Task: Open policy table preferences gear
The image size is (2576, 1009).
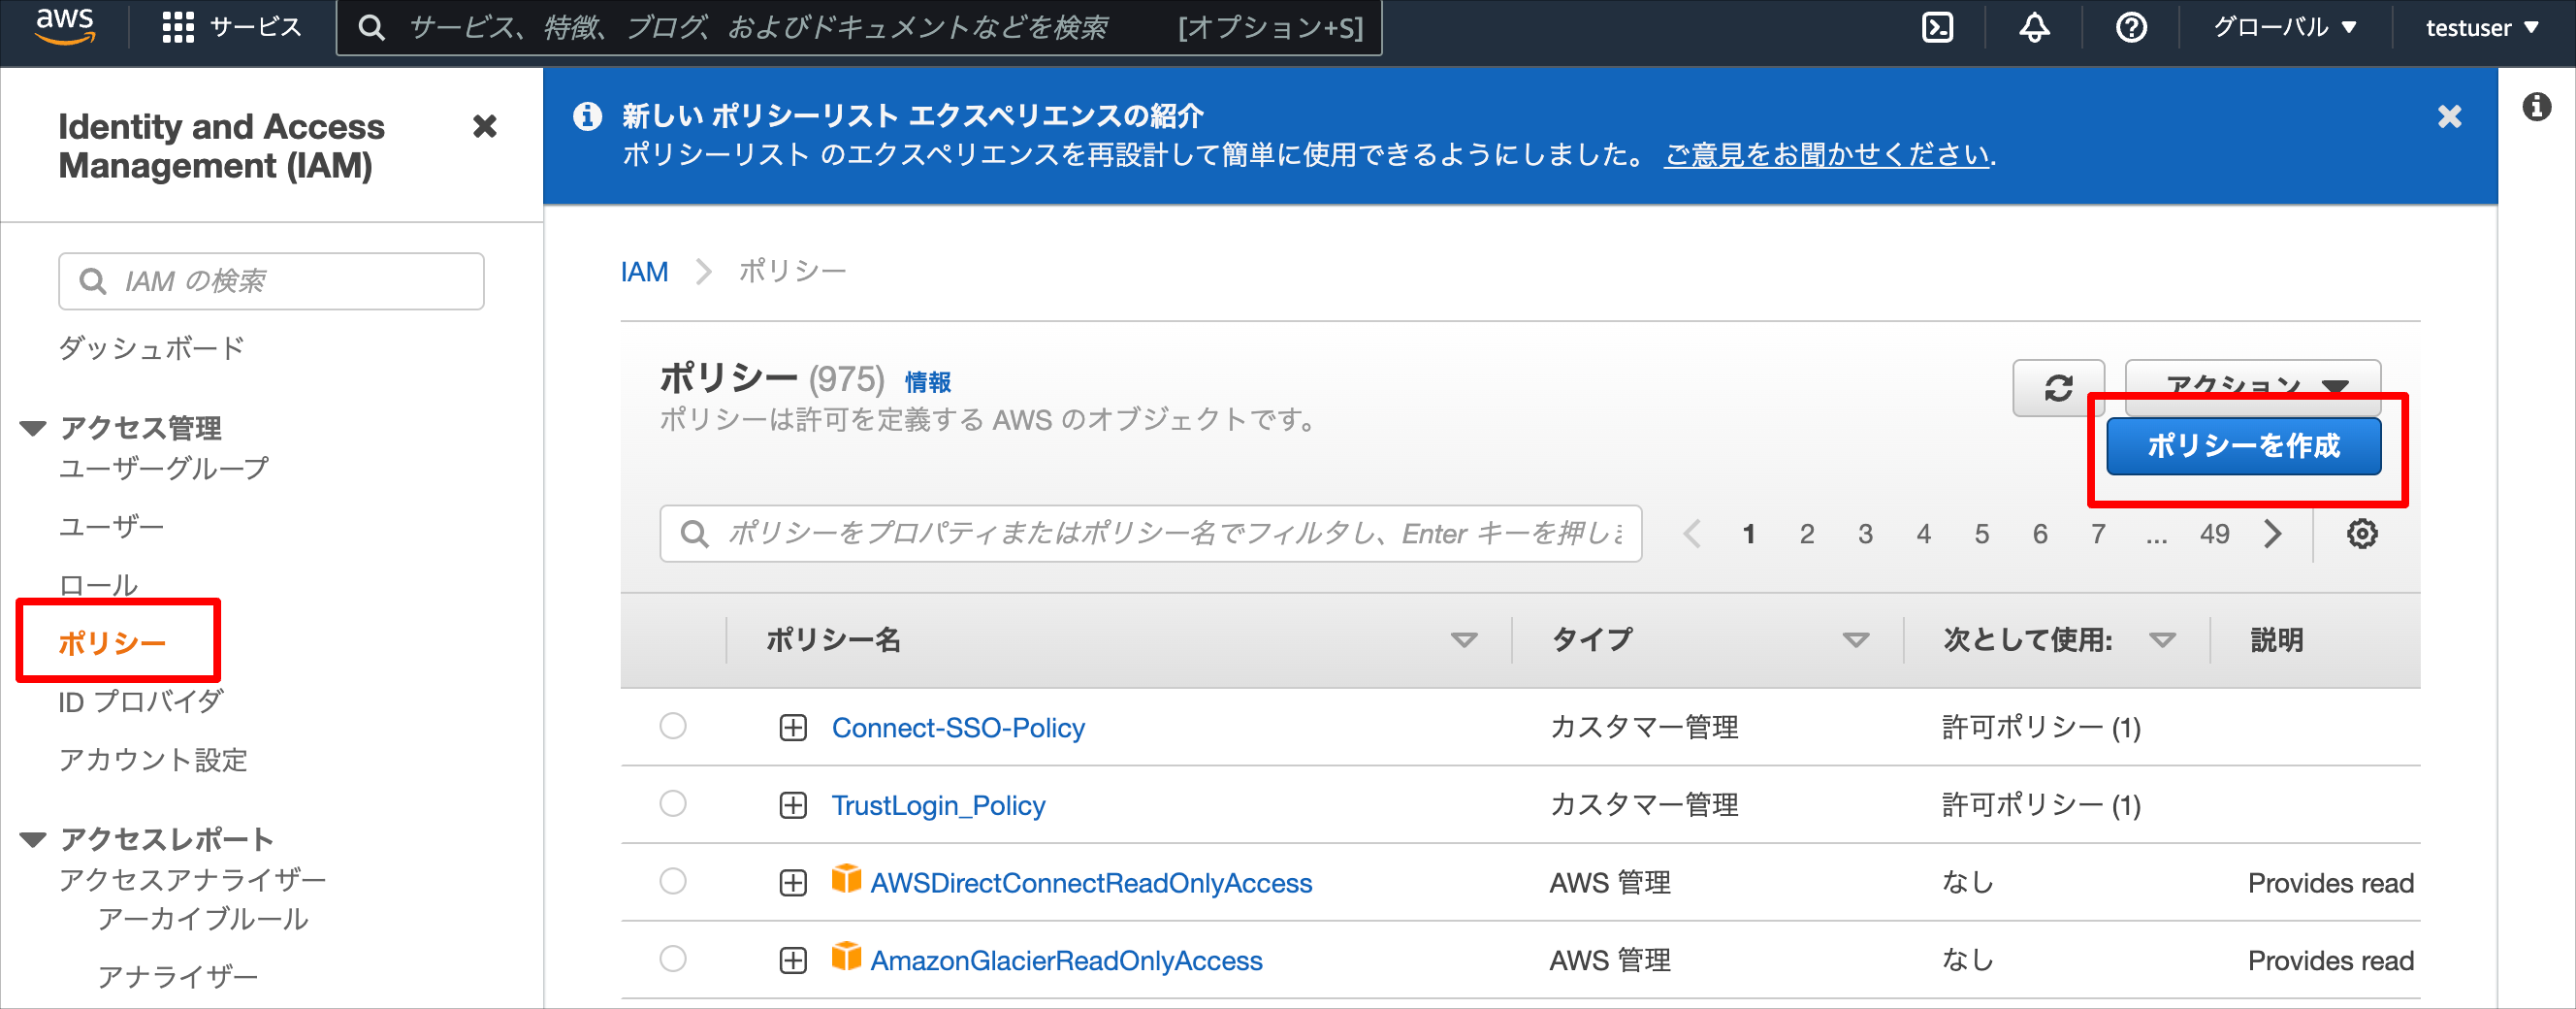Action: click(x=2362, y=534)
